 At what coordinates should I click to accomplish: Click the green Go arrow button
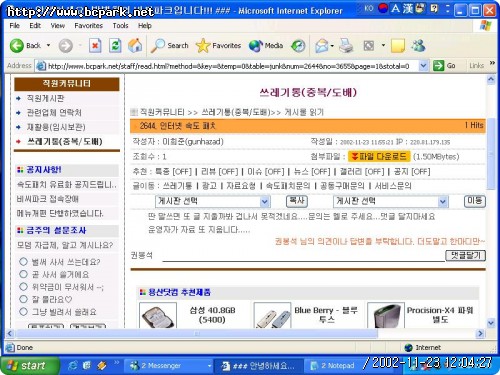point(438,66)
